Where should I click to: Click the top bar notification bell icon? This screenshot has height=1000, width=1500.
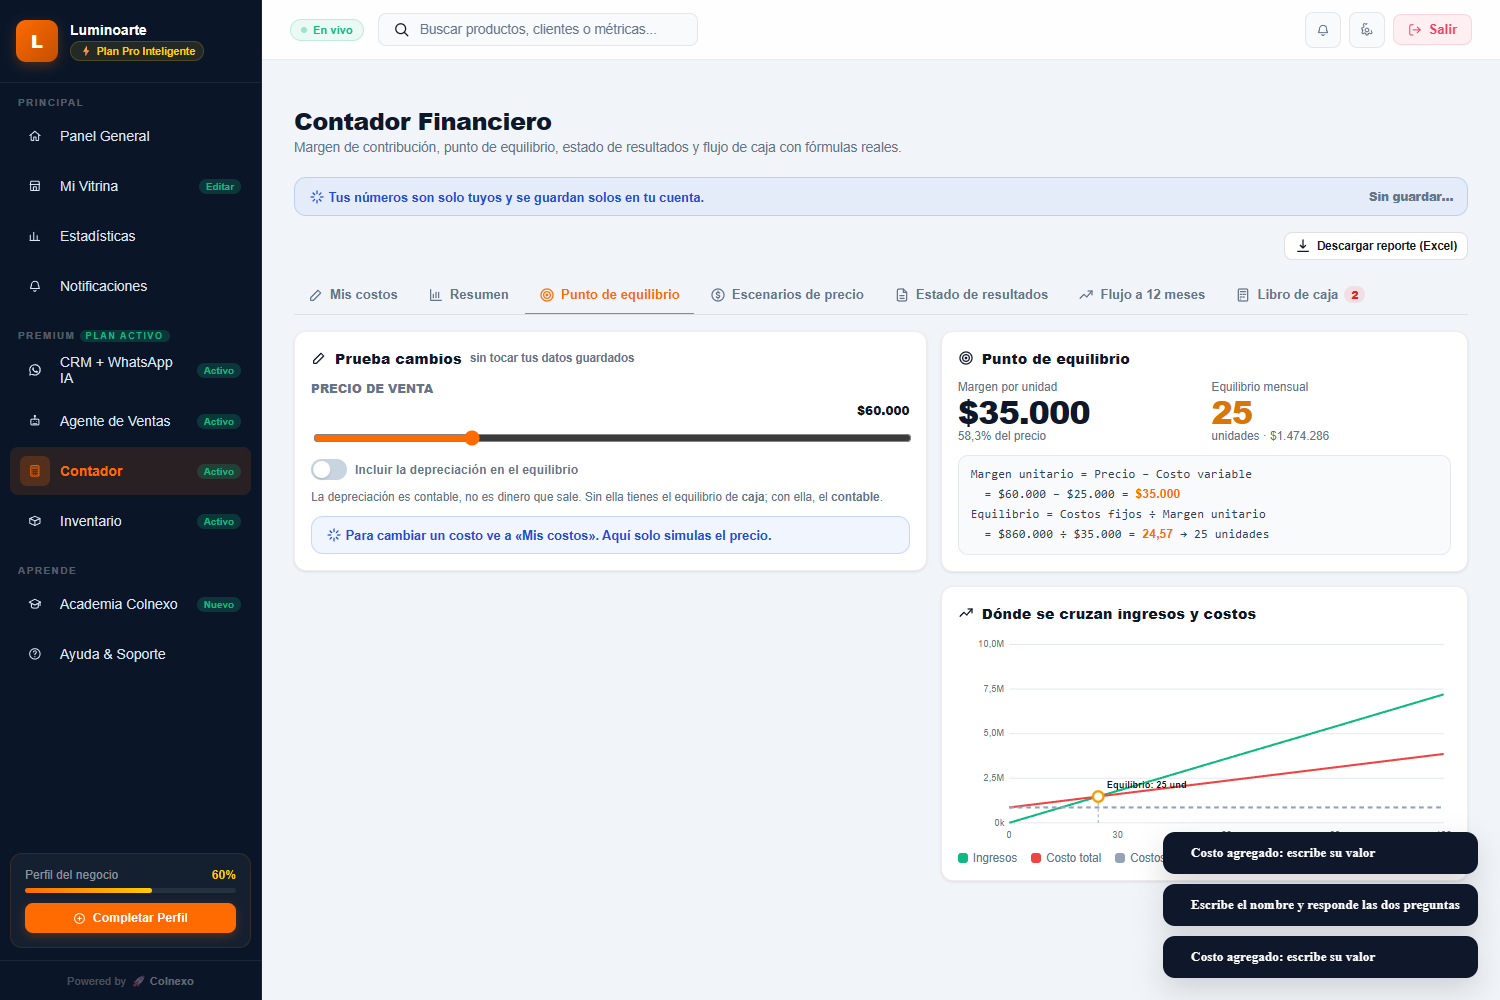[x=1323, y=30]
